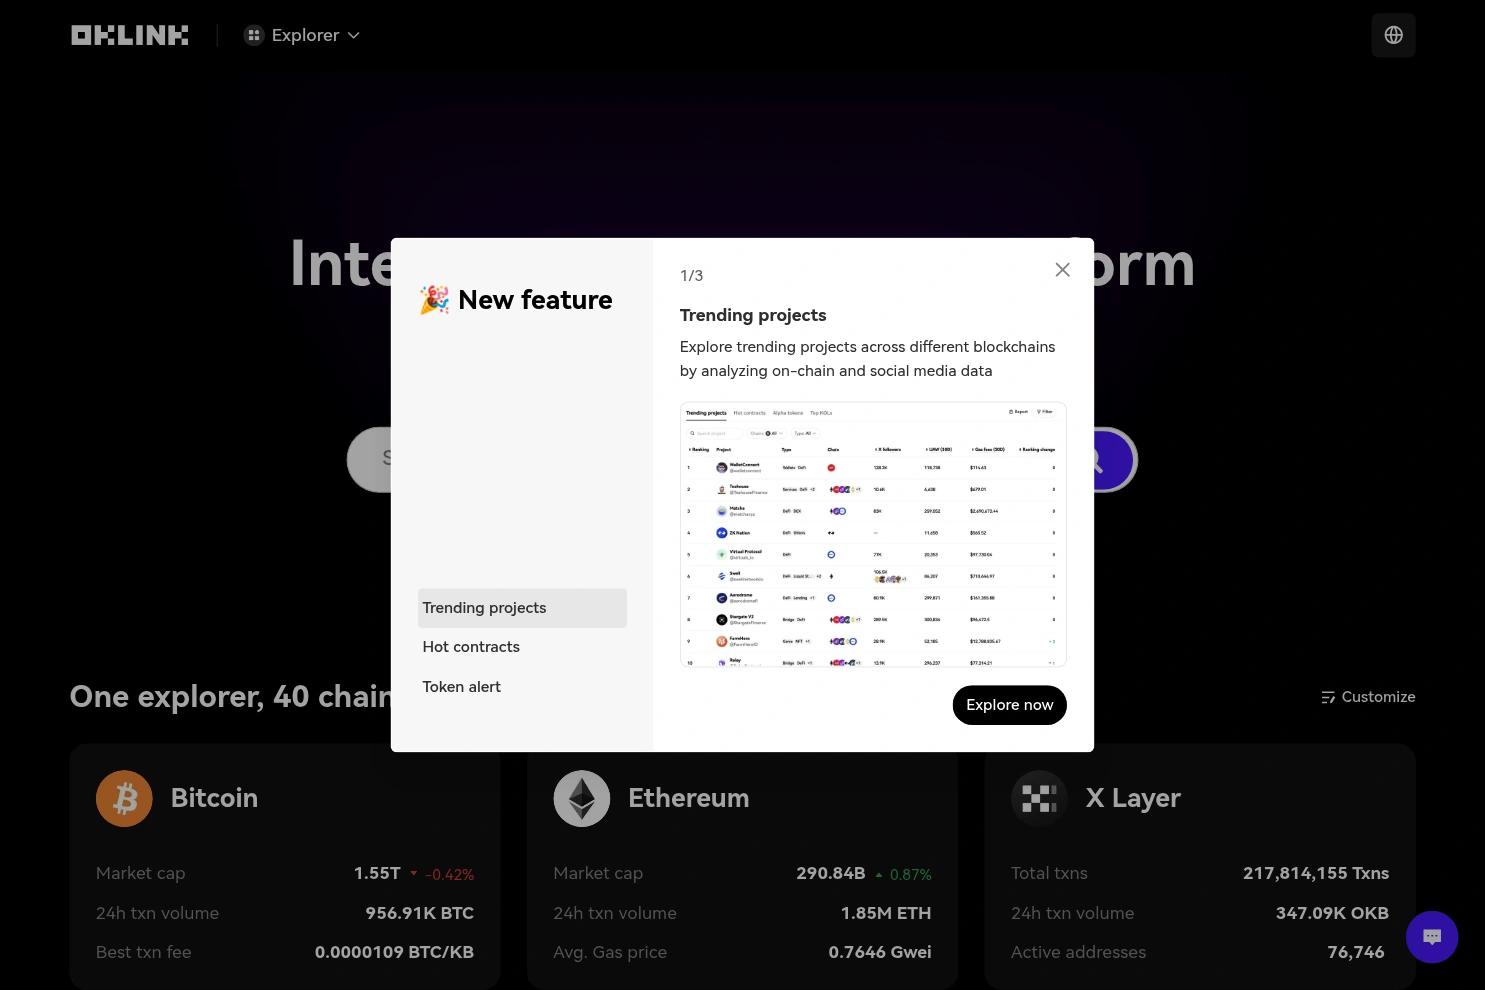Screen dimensions: 1485x990
Task: Open the Explorer dropdown menu
Action: pos(301,35)
